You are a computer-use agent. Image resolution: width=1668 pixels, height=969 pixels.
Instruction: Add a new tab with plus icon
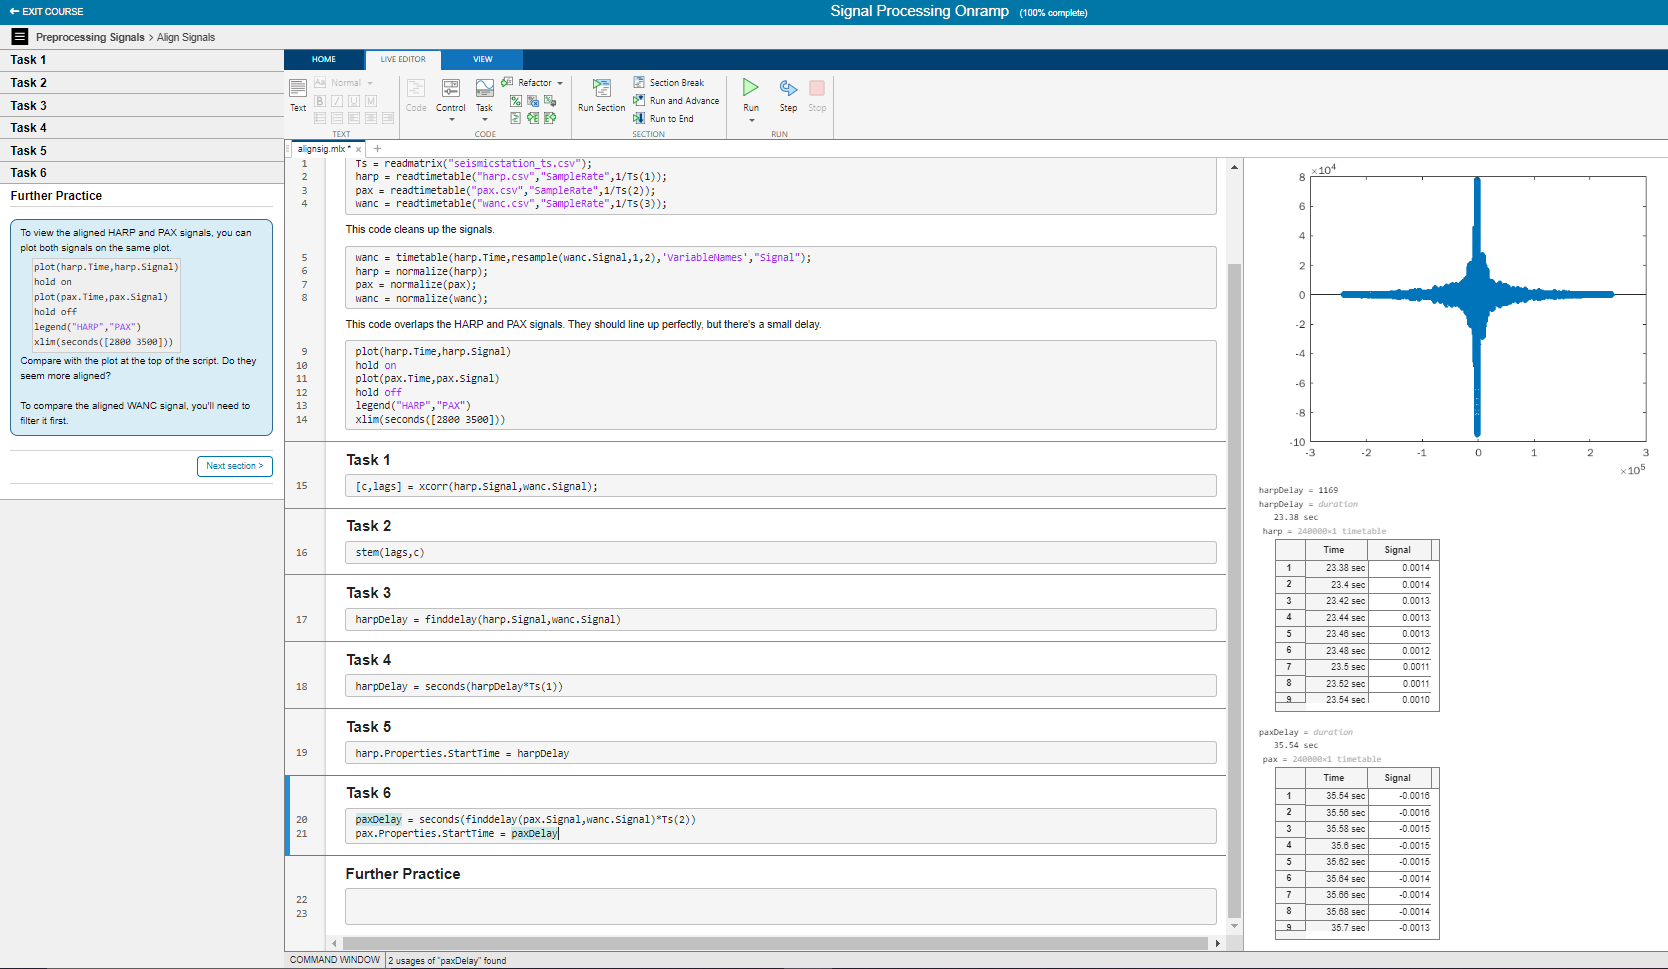click(378, 149)
